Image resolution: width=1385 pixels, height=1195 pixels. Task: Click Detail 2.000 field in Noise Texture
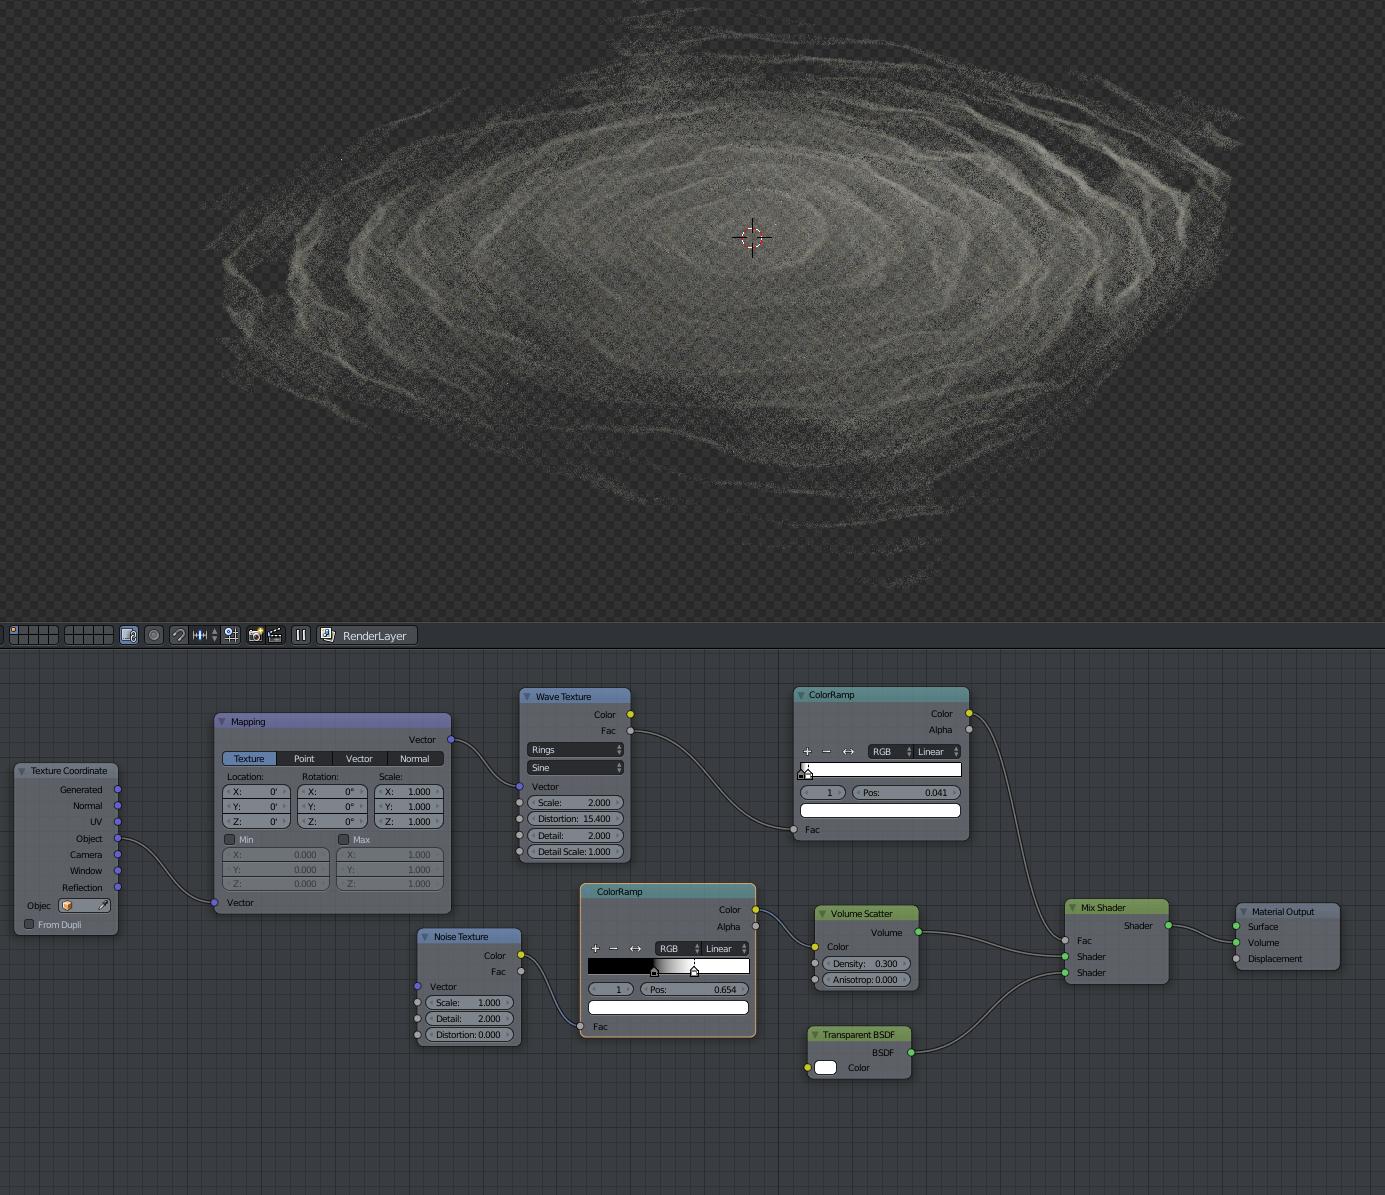tap(469, 1019)
